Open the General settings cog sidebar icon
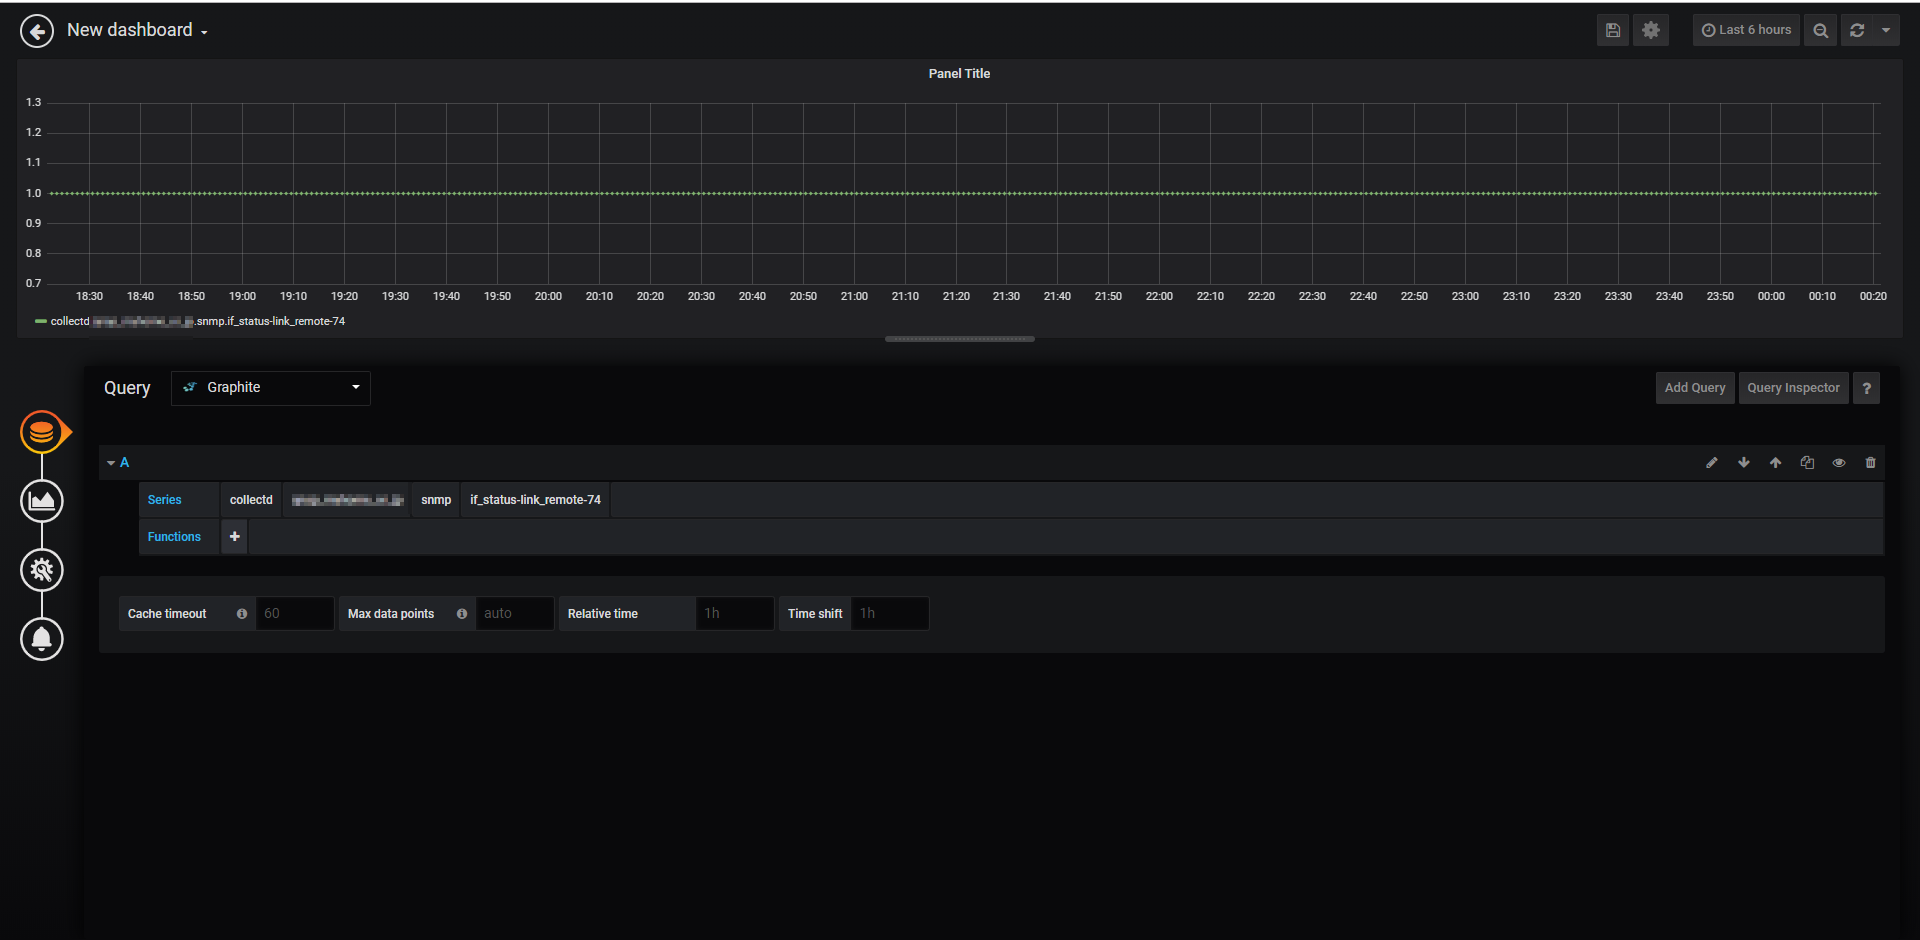The height and width of the screenshot is (940, 1920). click(x=42, y=570)
